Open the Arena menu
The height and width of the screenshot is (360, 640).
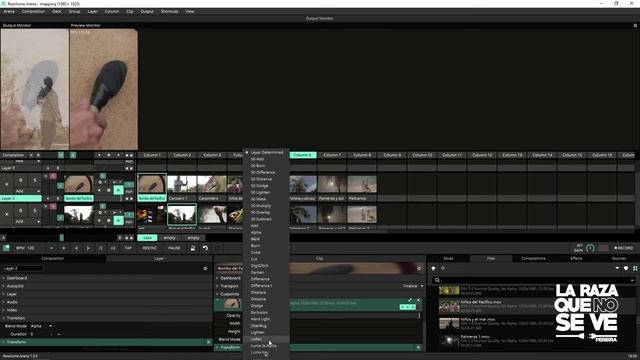tap(9, 11)
